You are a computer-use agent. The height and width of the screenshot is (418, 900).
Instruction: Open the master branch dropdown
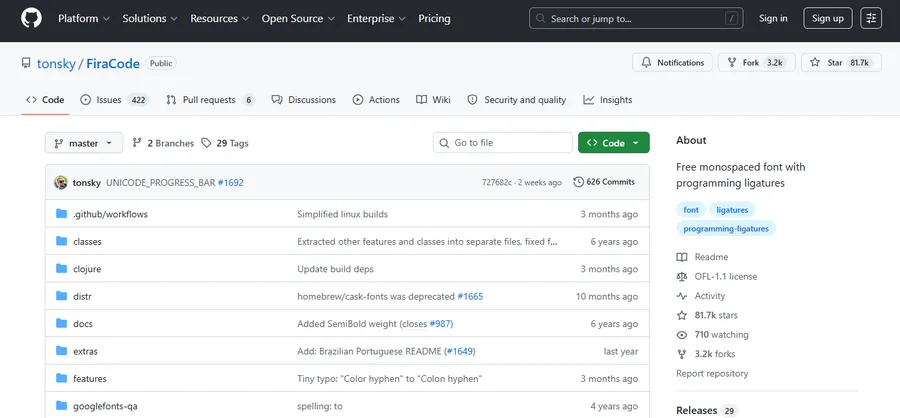point(84,143)
